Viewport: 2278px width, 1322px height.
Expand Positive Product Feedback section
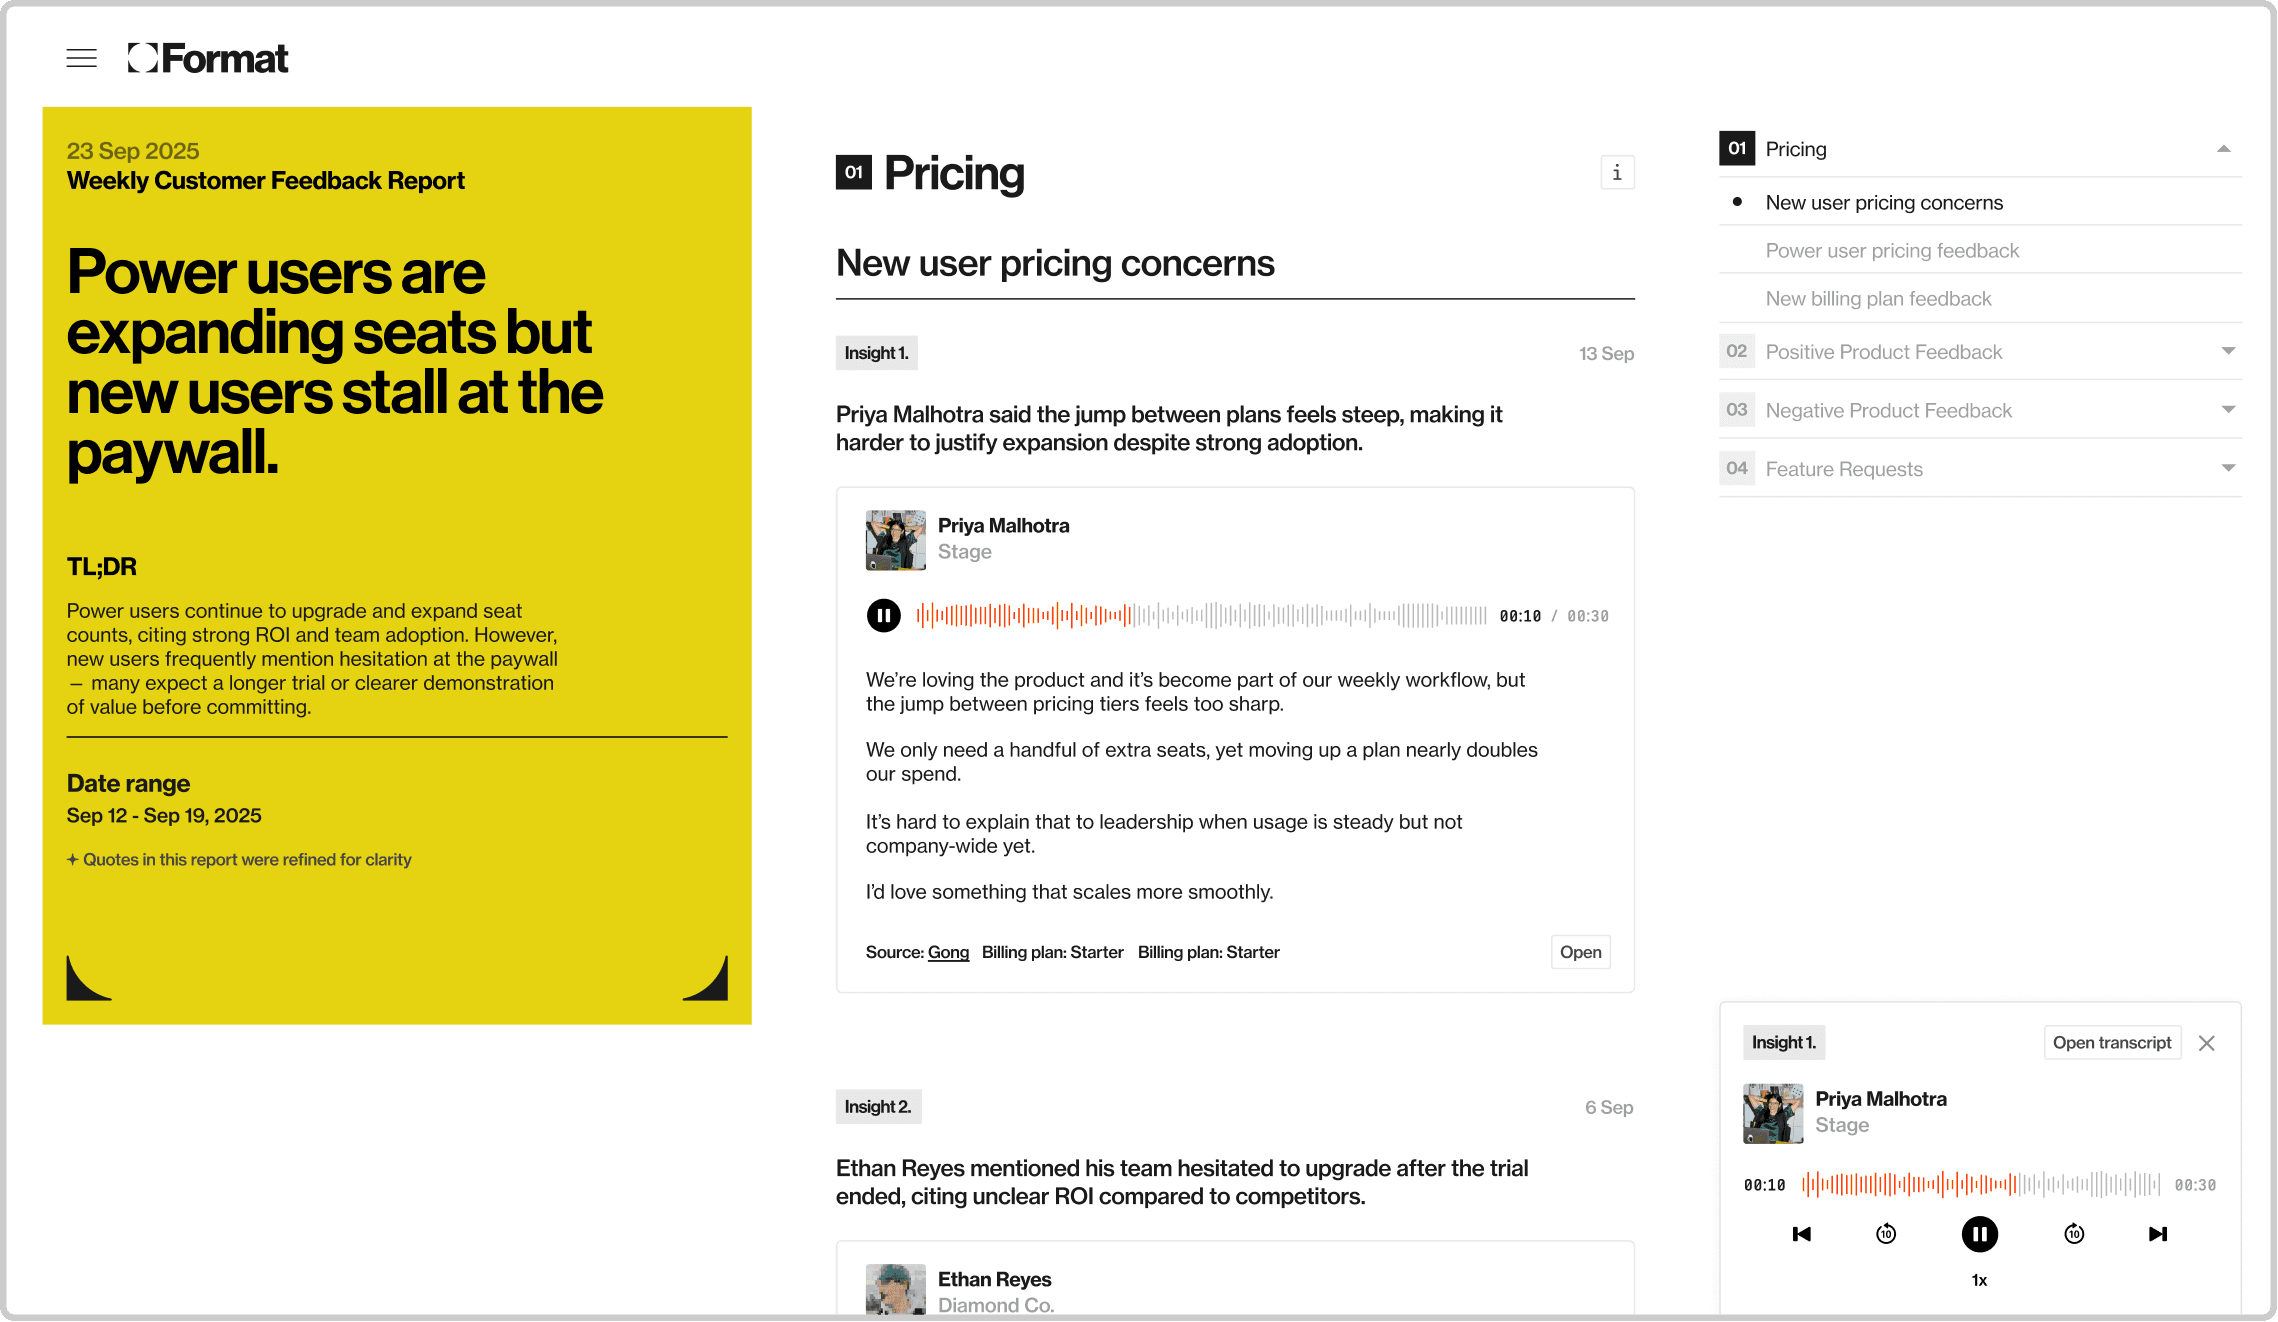2227,351
